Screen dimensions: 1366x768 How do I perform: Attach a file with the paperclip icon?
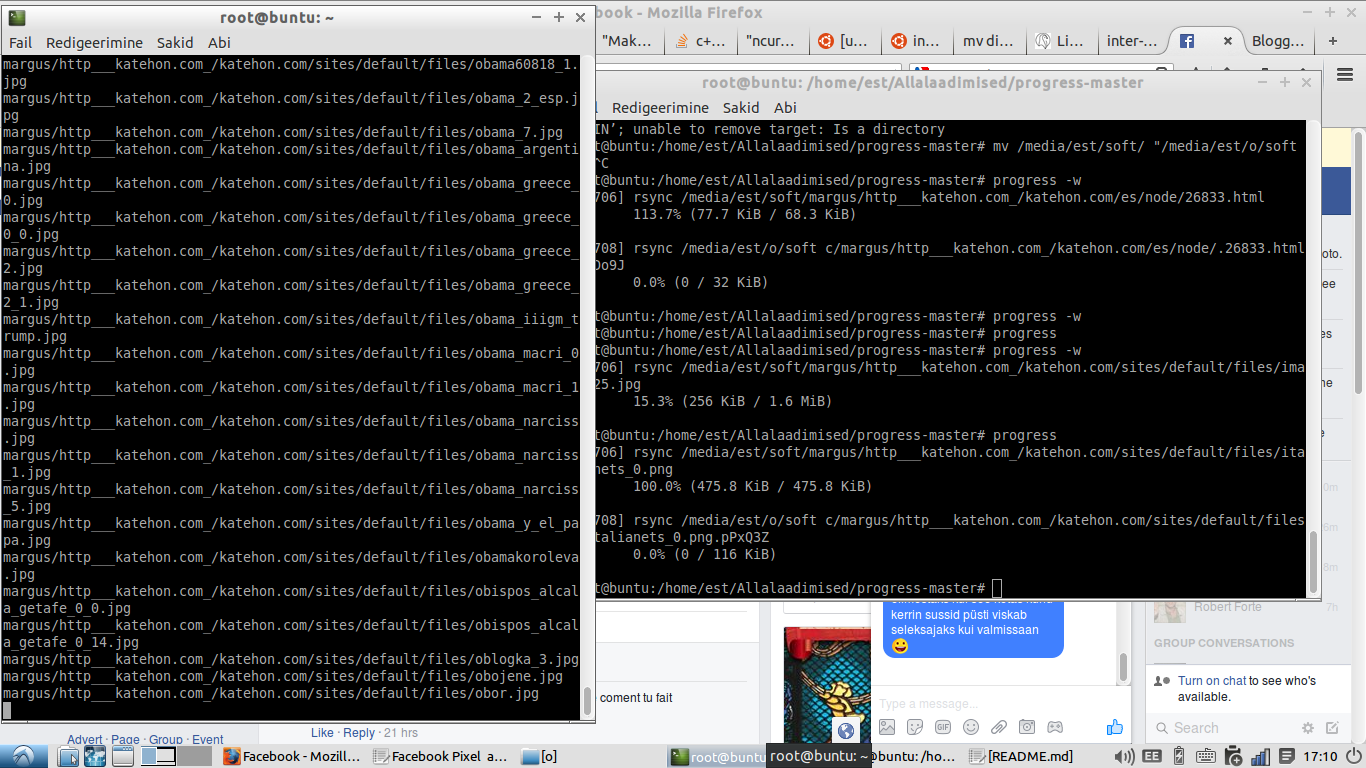click(999, 727)
